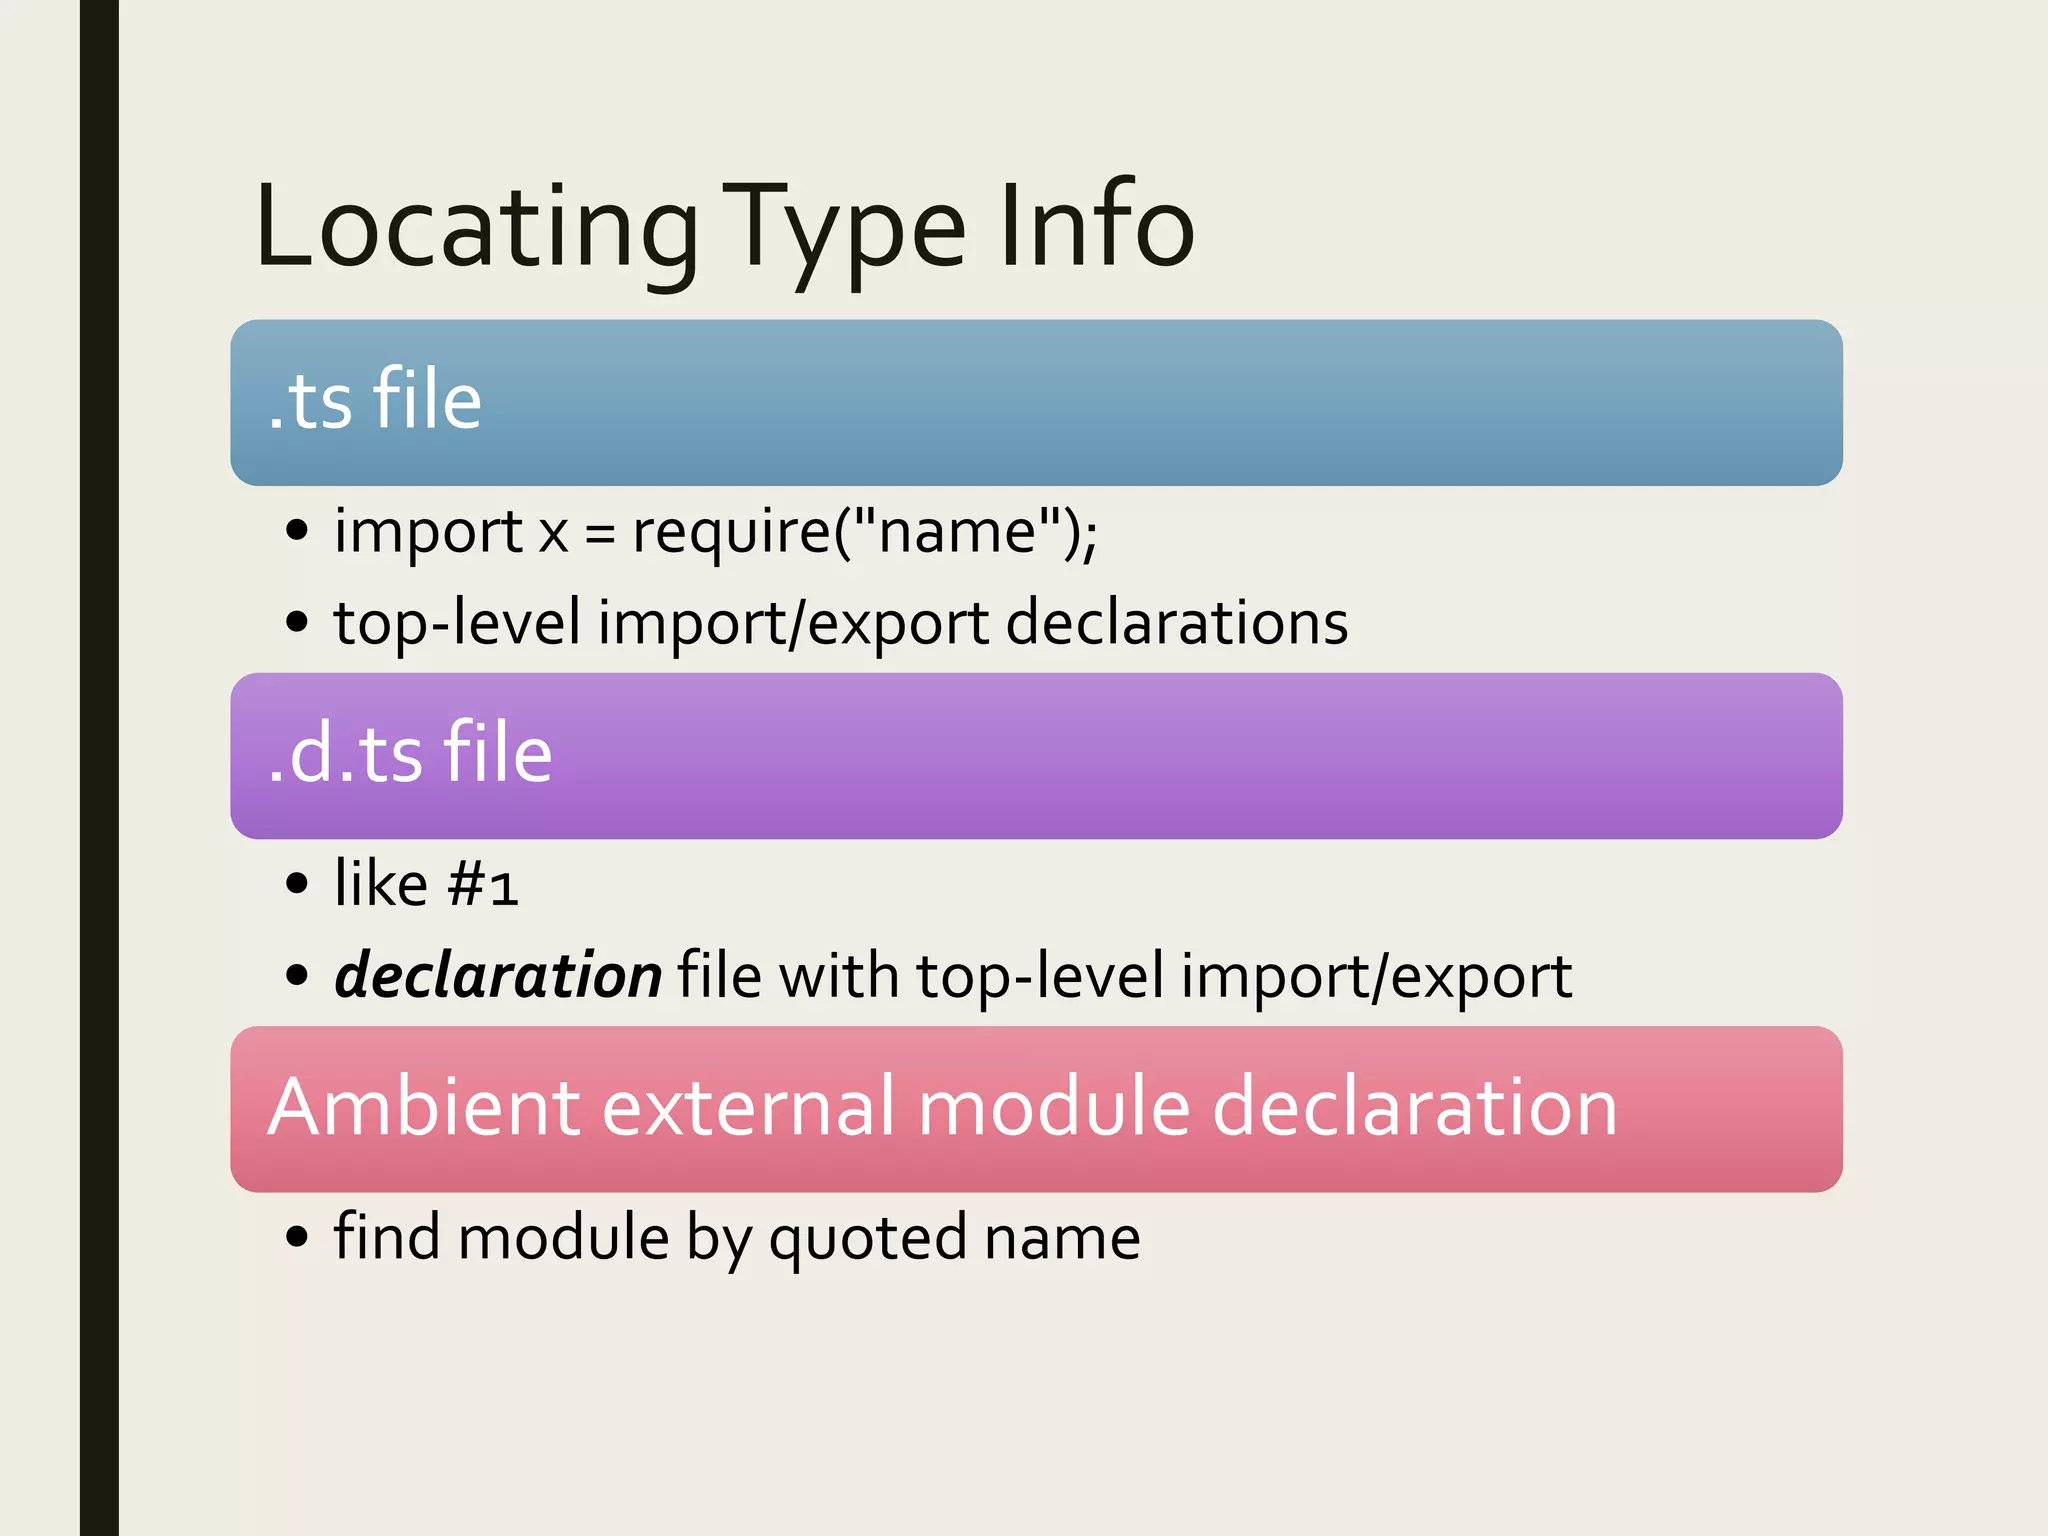Screen dimensions: 2048x1536
Task: Click the 'import x = require("name");' bullet text
Action: [715, 531]
